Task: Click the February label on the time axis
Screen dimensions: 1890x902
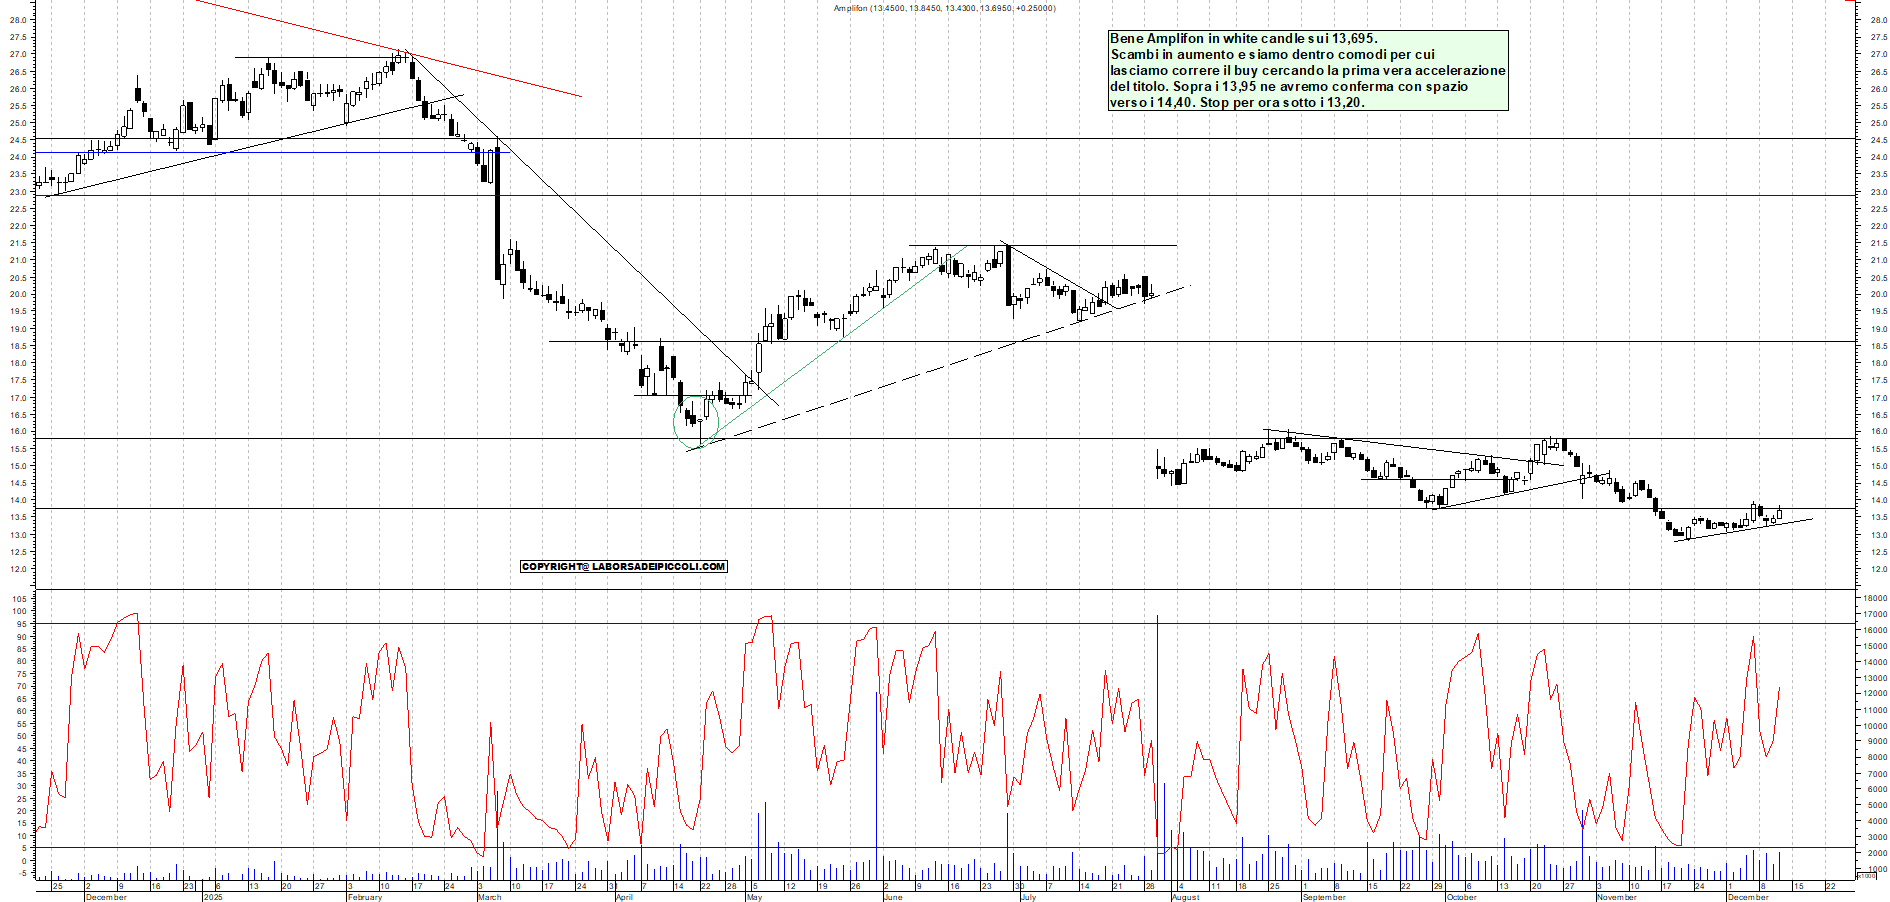Action: (364, 897)
